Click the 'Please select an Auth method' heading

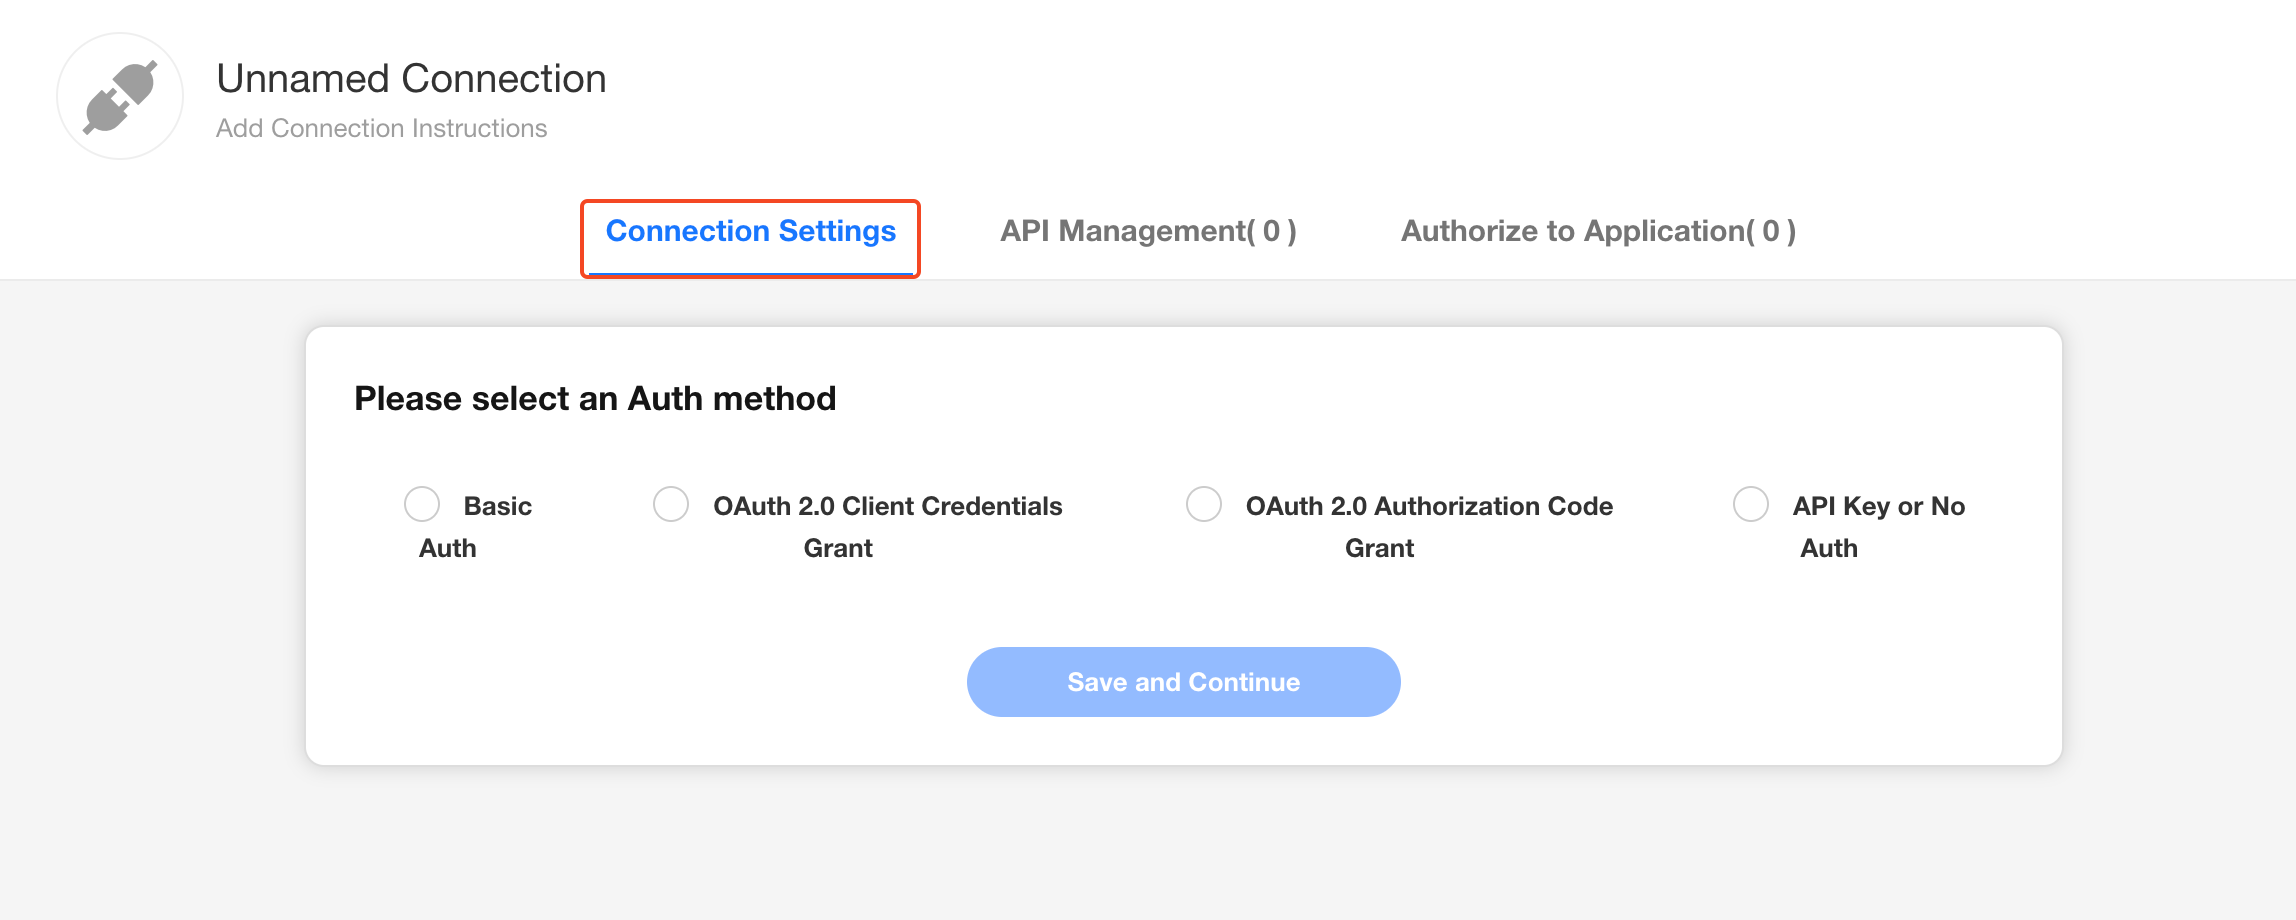click(595, 399)
